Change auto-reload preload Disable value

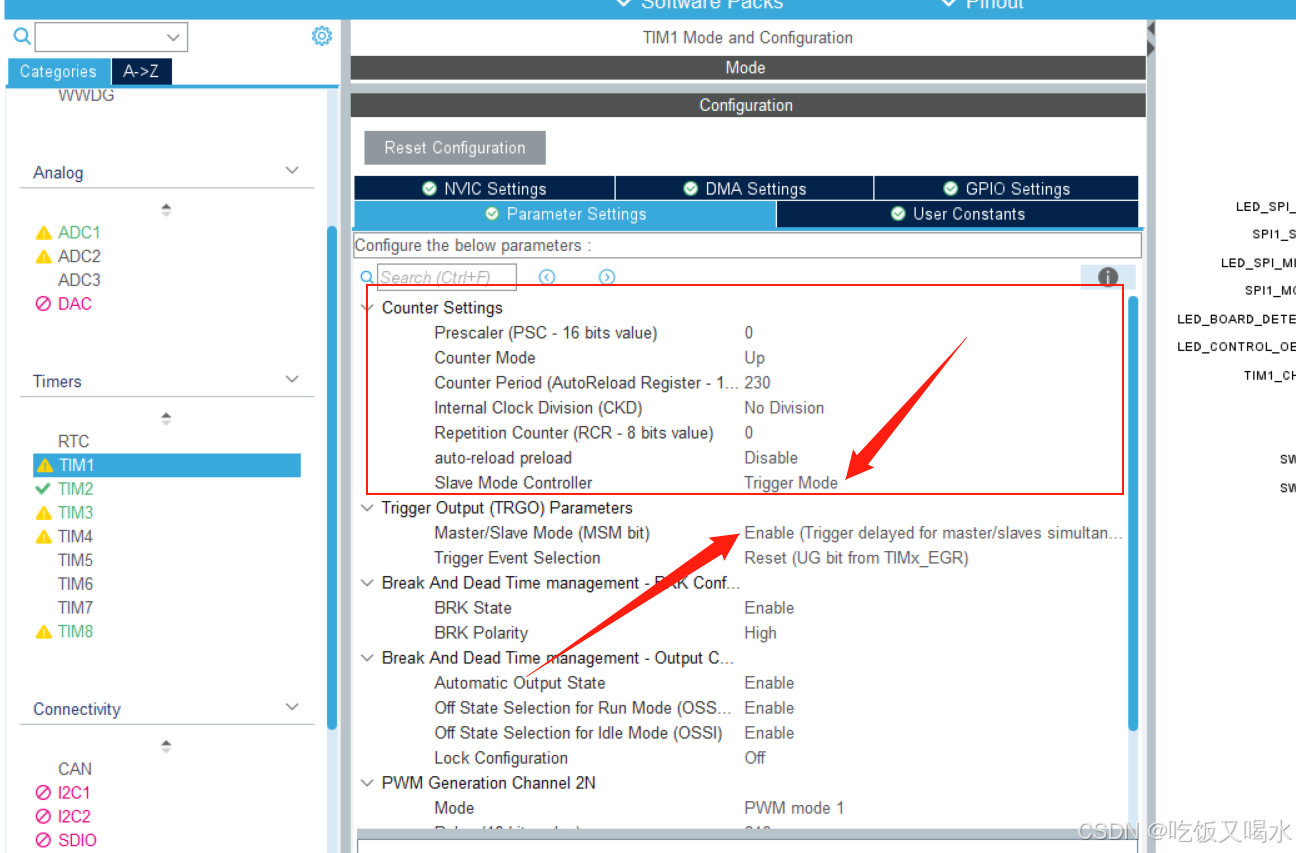tap(771, 458)
